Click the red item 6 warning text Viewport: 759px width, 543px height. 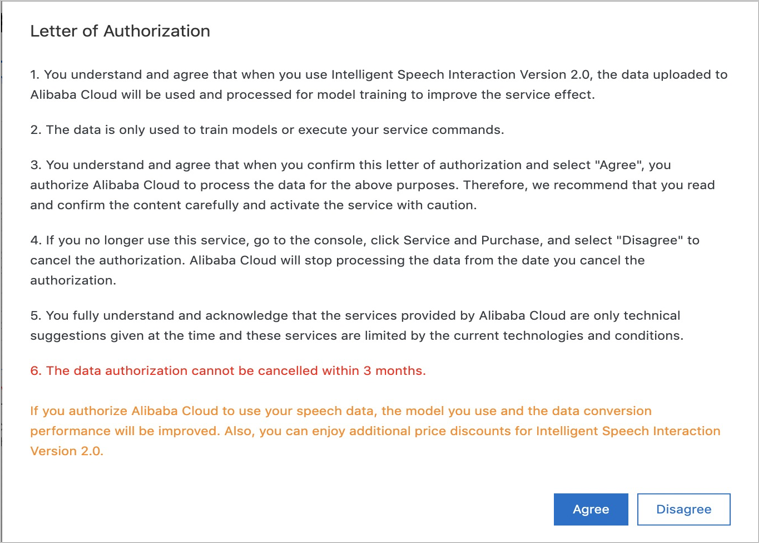(228, 370)
